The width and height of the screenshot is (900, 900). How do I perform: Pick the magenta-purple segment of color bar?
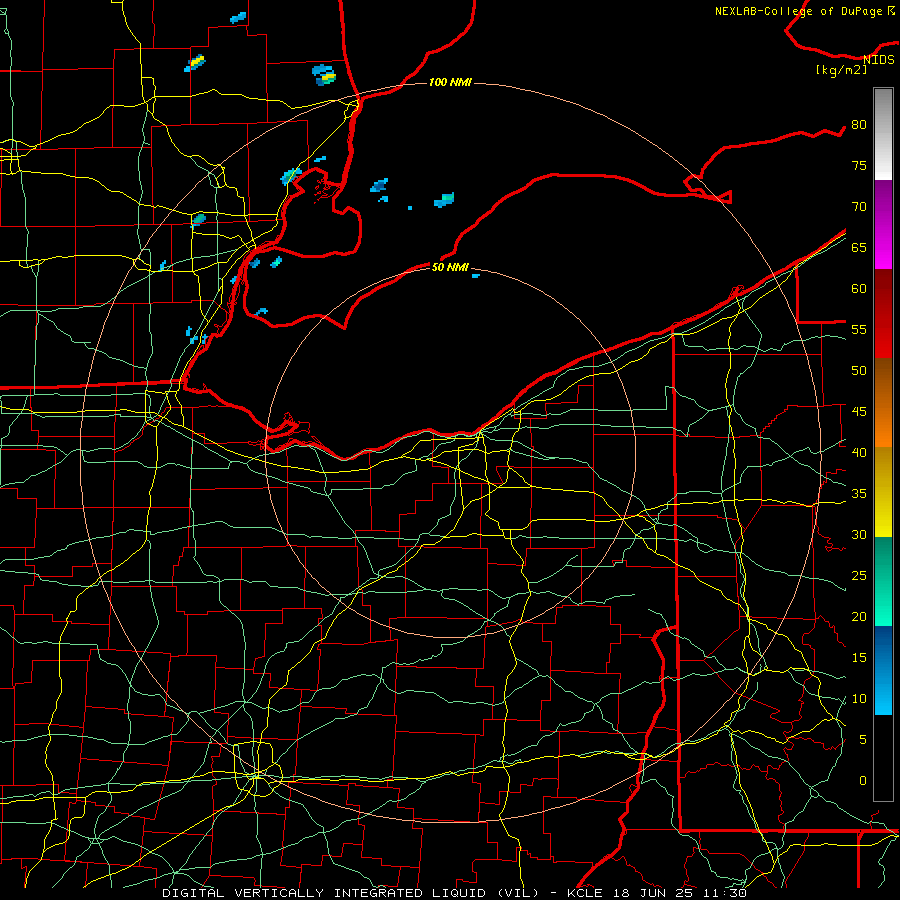tap(883, 224)
